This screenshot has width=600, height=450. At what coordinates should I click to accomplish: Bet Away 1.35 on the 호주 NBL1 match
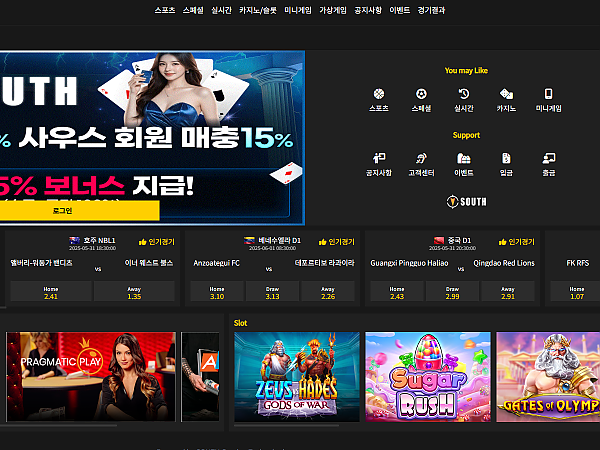134,292
